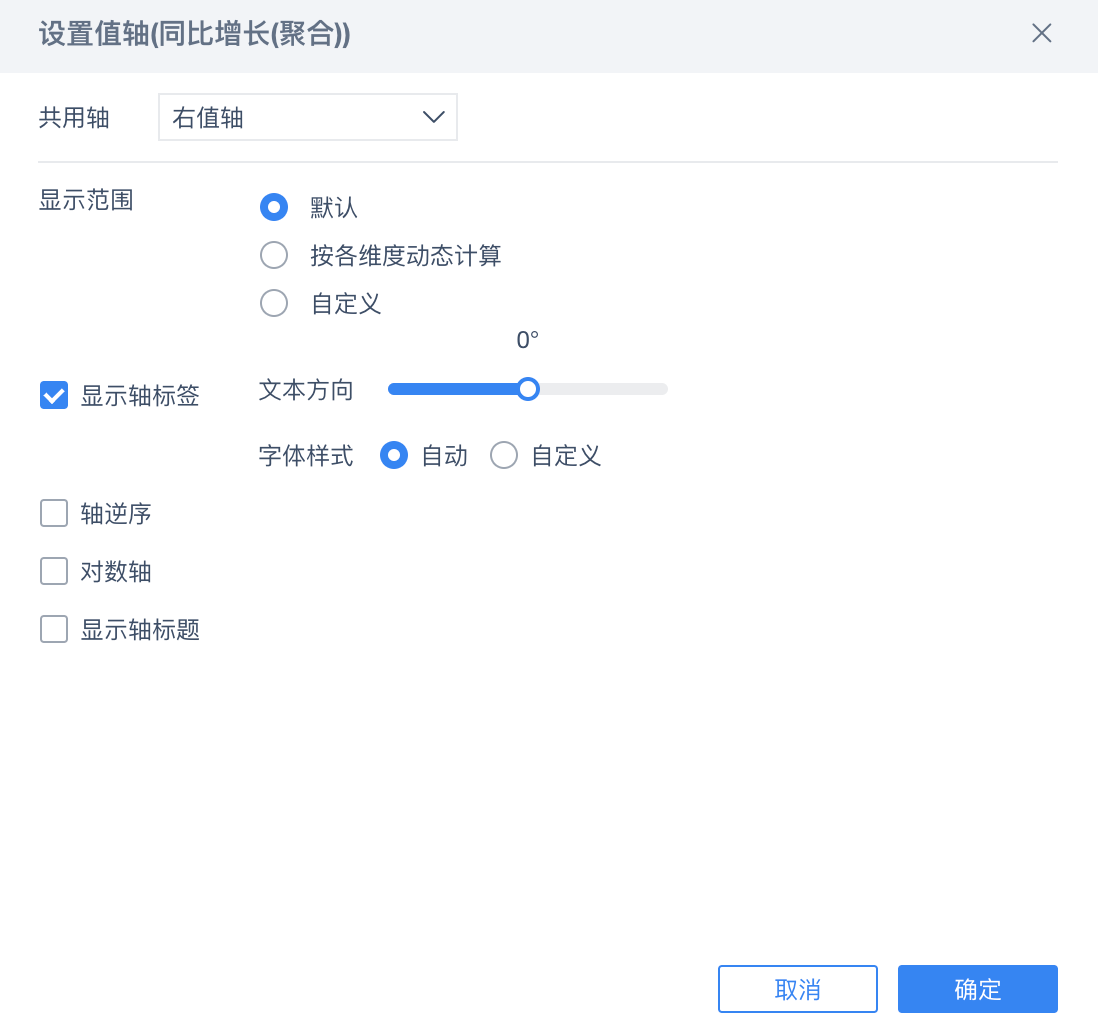
Task: Select the 默认 display range radio
Action: pyautogui.click(x=274, y=207)
